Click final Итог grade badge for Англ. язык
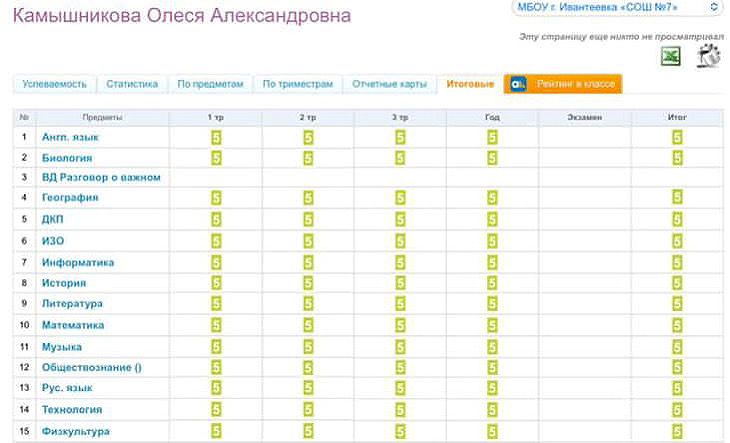 (x=677, y=136)
